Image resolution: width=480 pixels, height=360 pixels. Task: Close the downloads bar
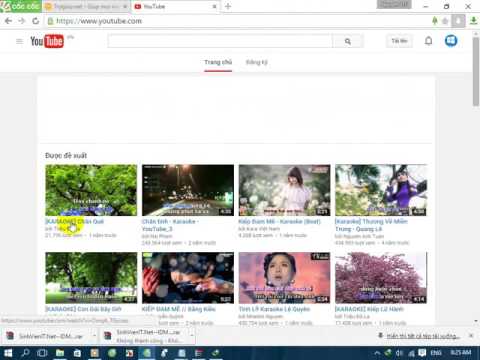coord(471,335)
